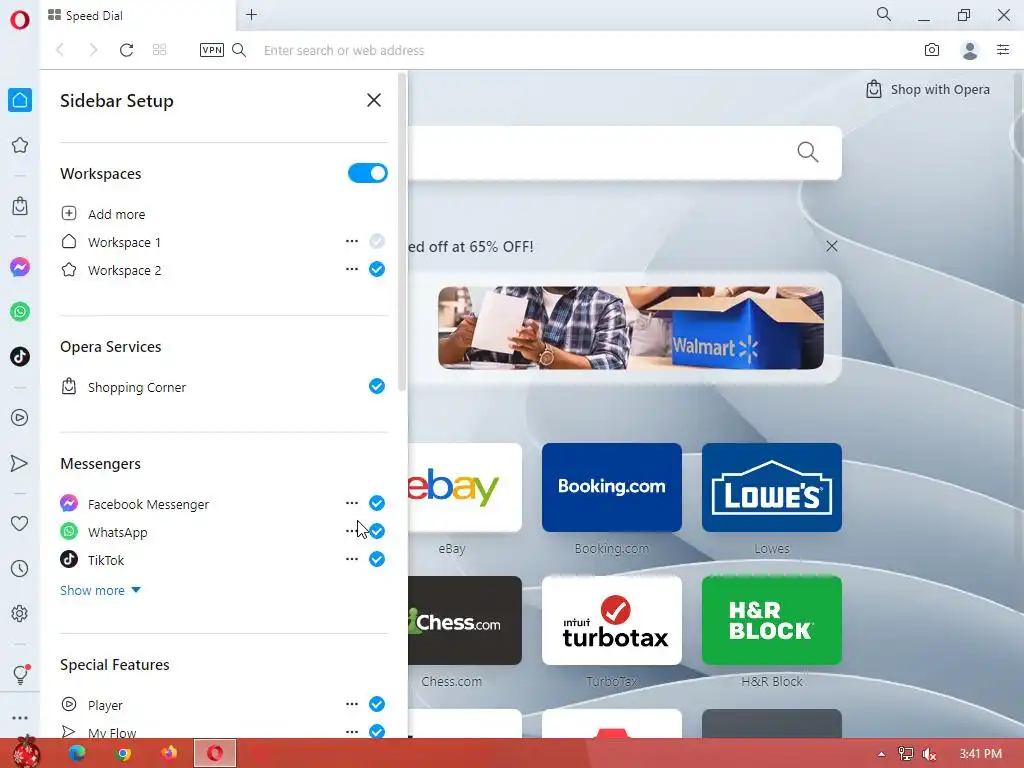
Task: Open Firefox from the taskbar
Action: coord(169,753)
